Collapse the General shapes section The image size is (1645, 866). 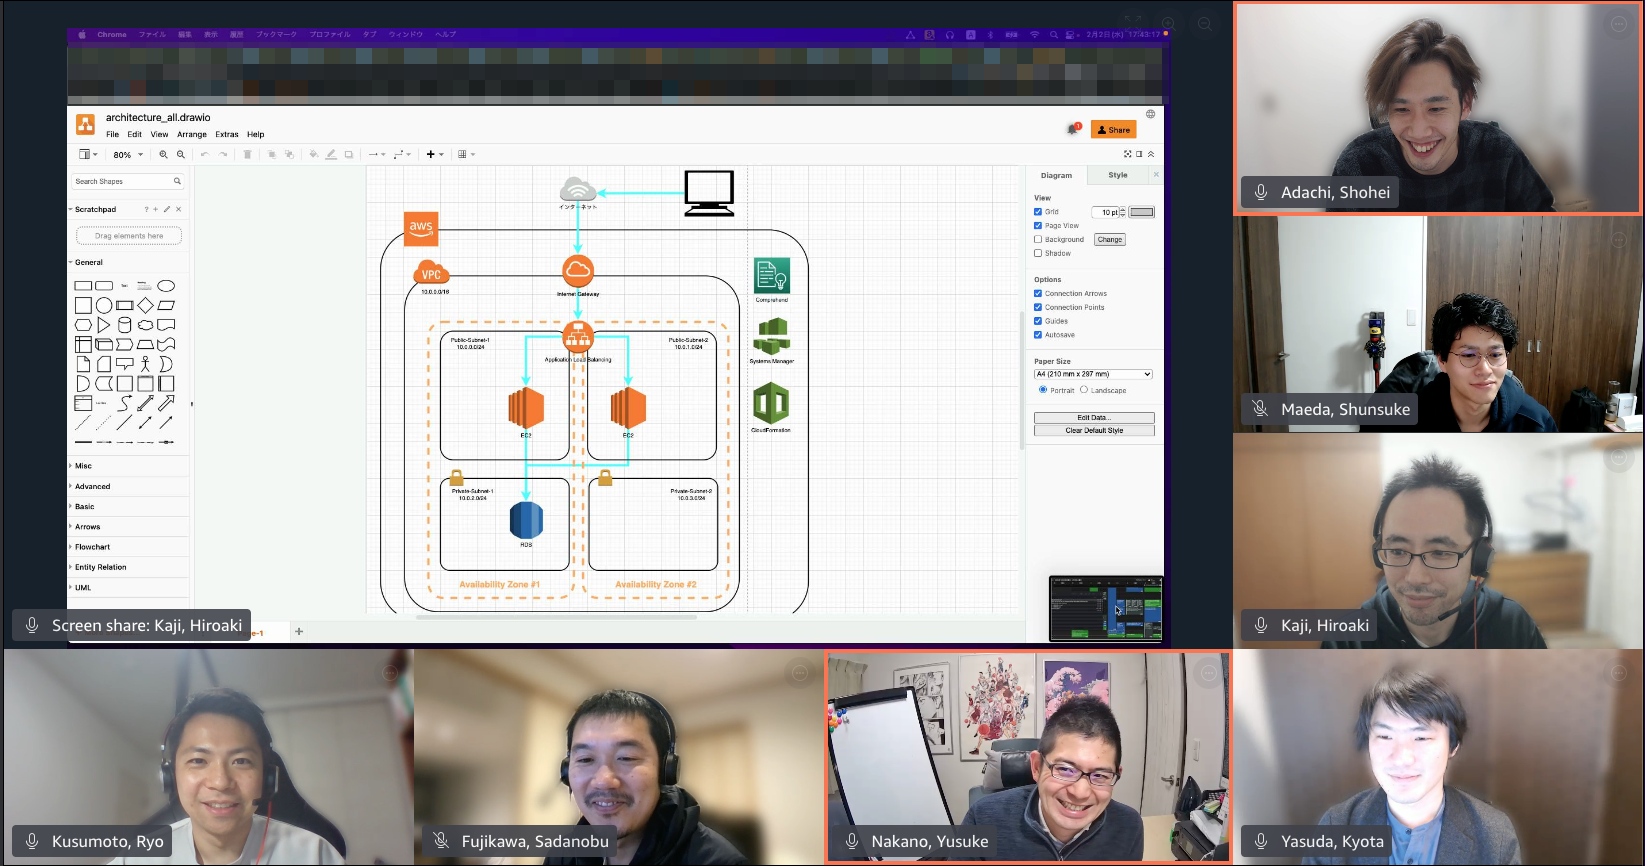coord(88,262)
